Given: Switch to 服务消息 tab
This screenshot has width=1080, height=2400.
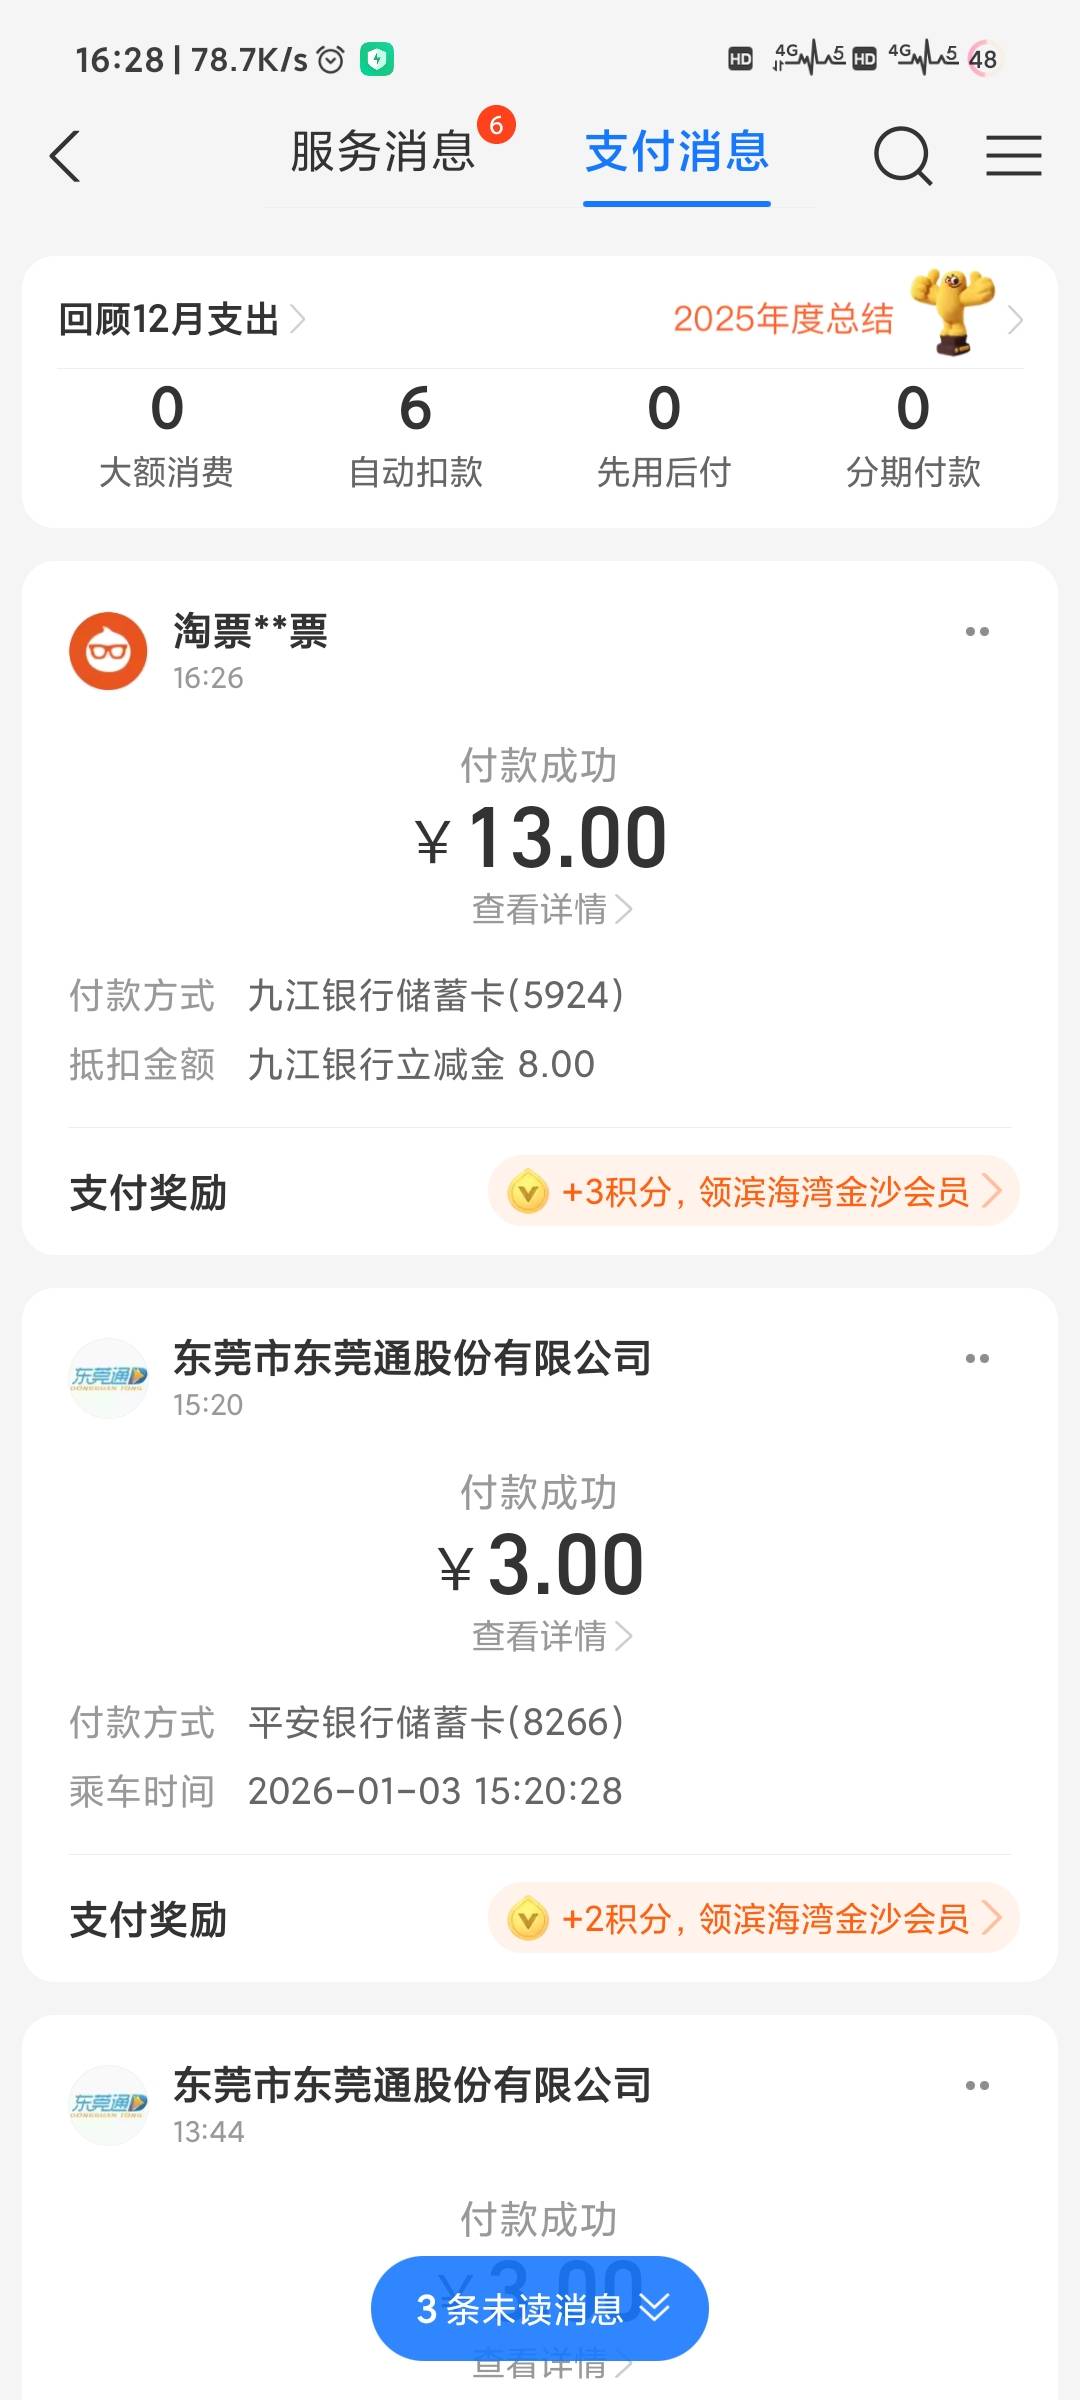Looking at the screenshot, I should 383,153.
